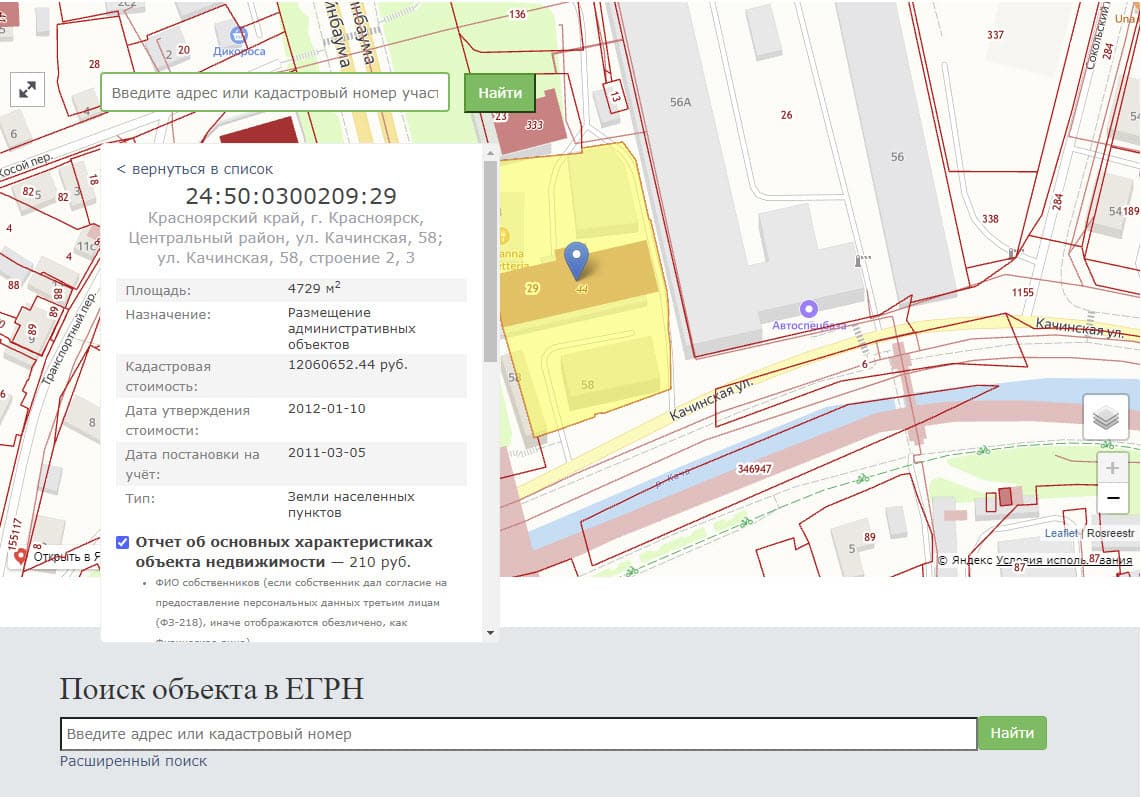Click the report price 210 руб. label
This screenshot has width=1141, height=797.
click(380, 562)
